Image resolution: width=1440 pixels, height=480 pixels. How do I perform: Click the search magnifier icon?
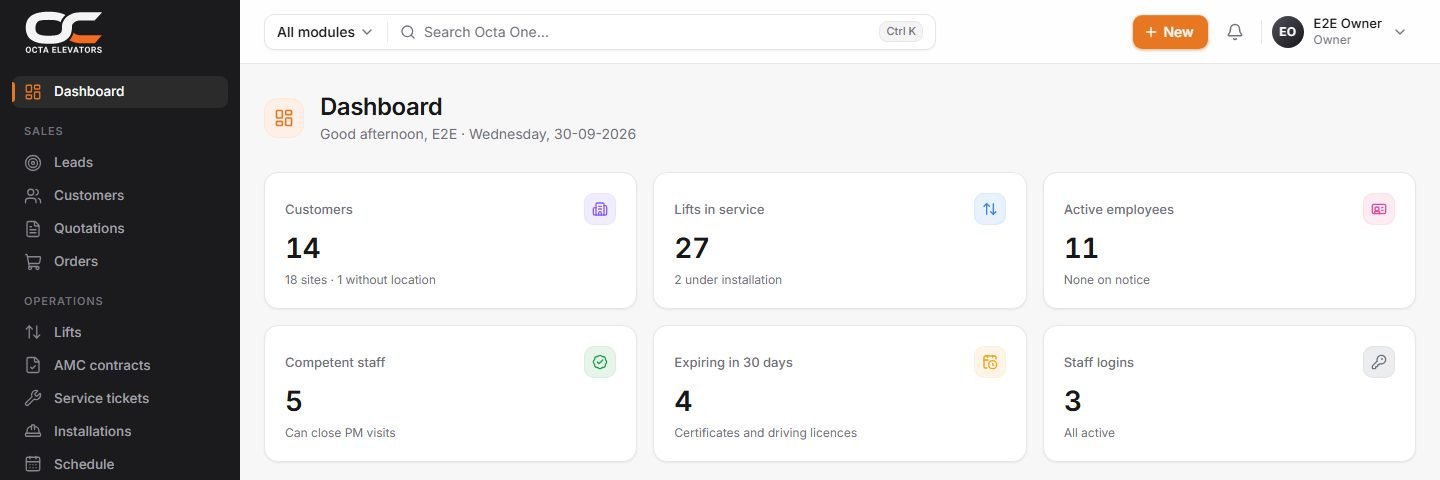coord(408,32)
